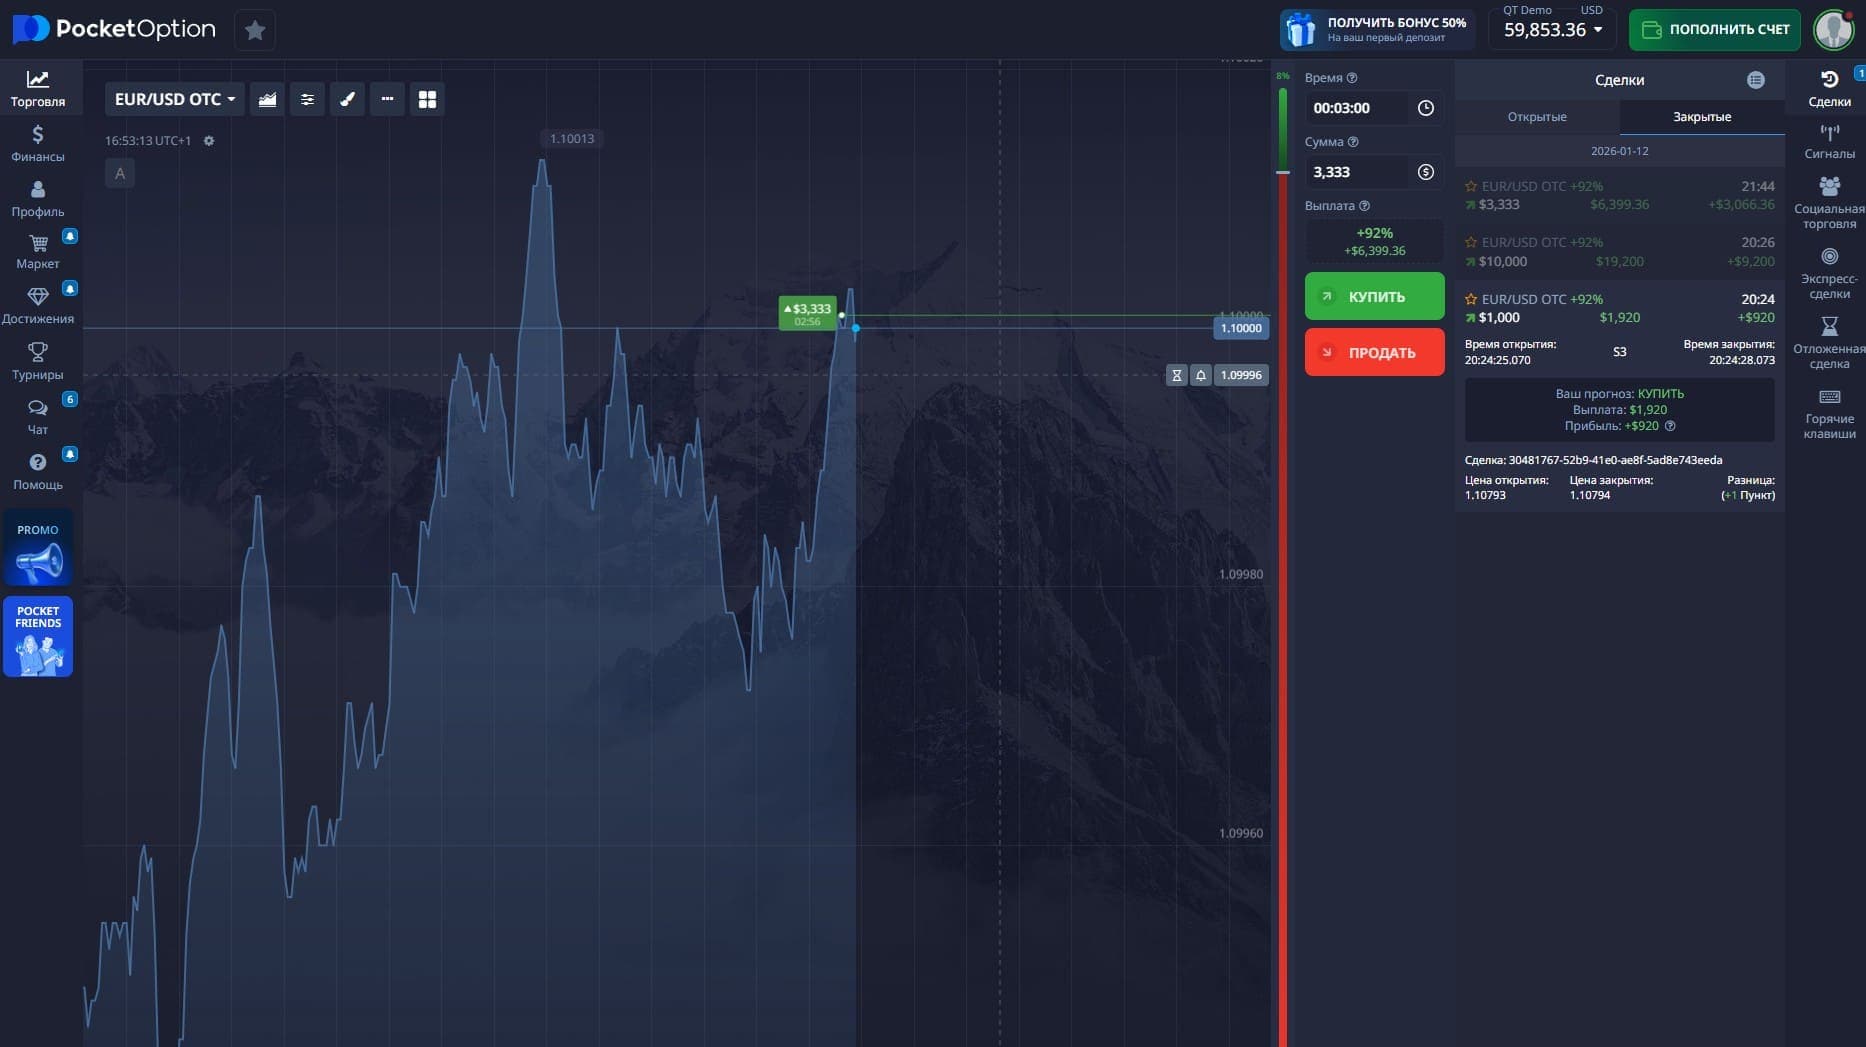
Task: Switch to the Открытые trades tab
Action: pos(1536,117)
